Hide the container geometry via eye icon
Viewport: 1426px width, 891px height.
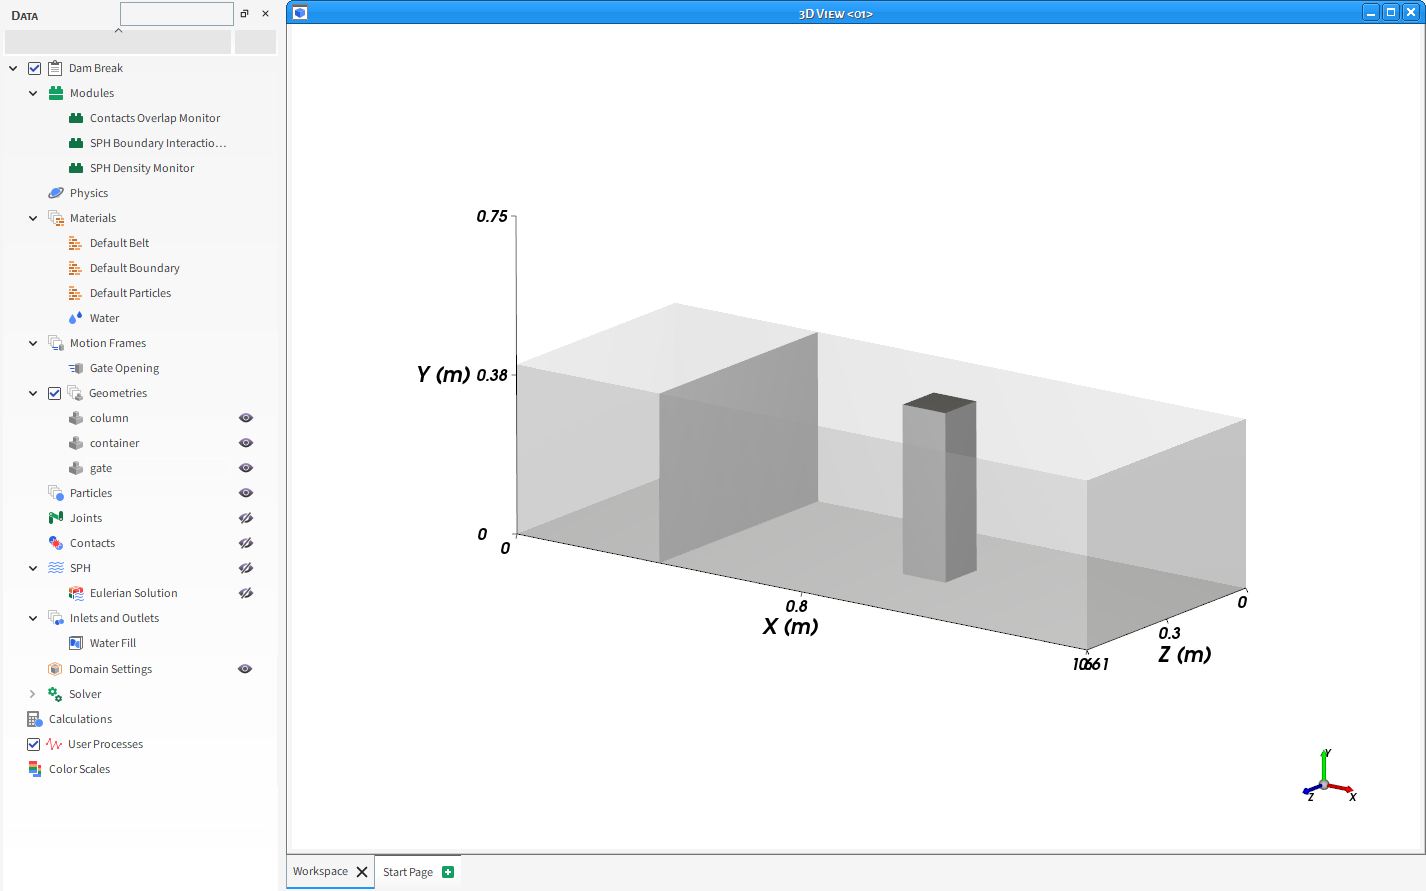(246, 443)
